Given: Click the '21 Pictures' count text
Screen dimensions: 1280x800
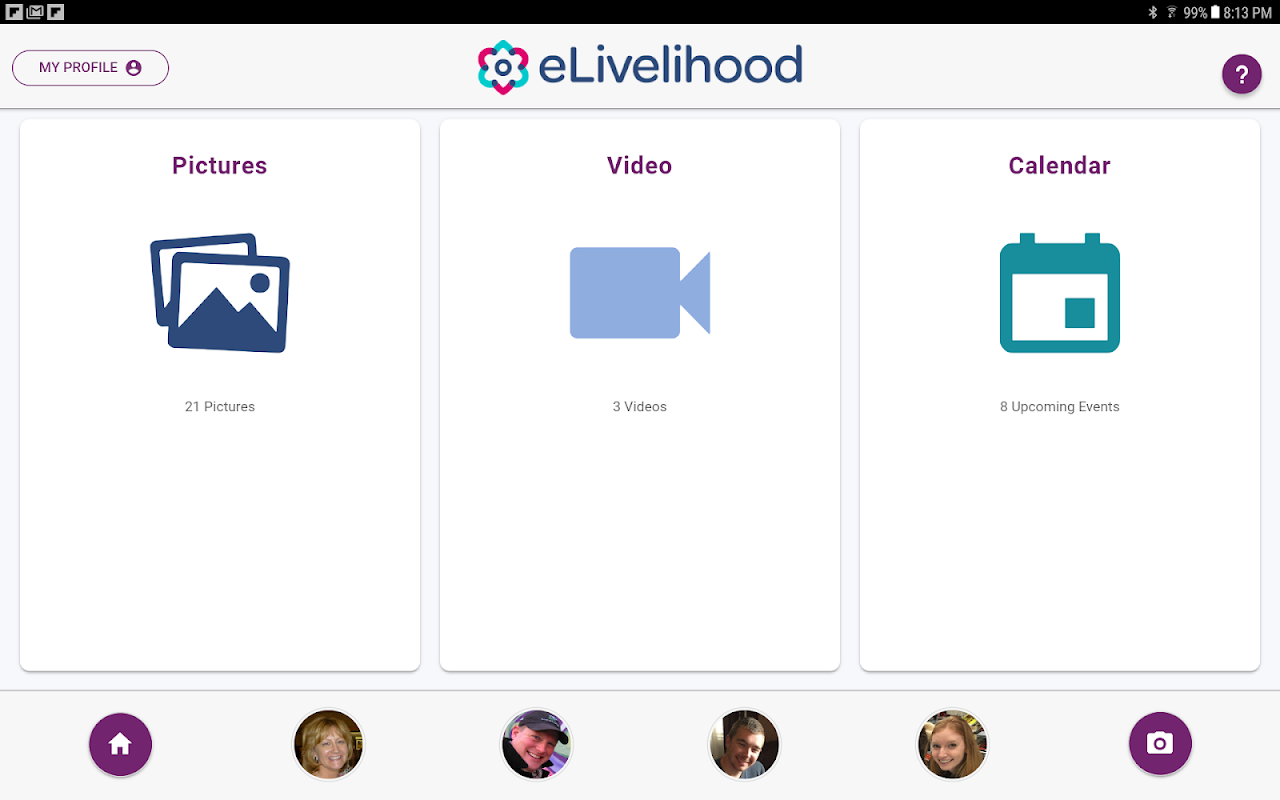Looking at the screenshot, I should tap(220, 407).
